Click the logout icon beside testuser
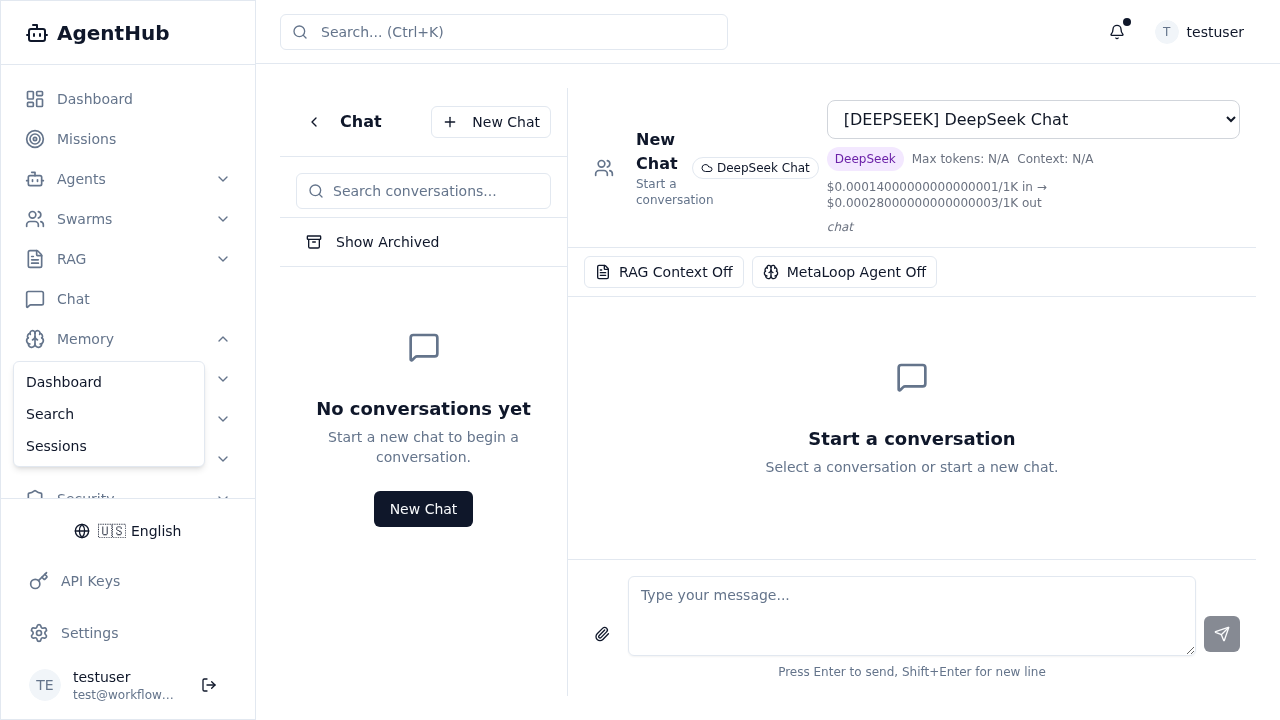The image size is (1280, 720). click(209, 685)
